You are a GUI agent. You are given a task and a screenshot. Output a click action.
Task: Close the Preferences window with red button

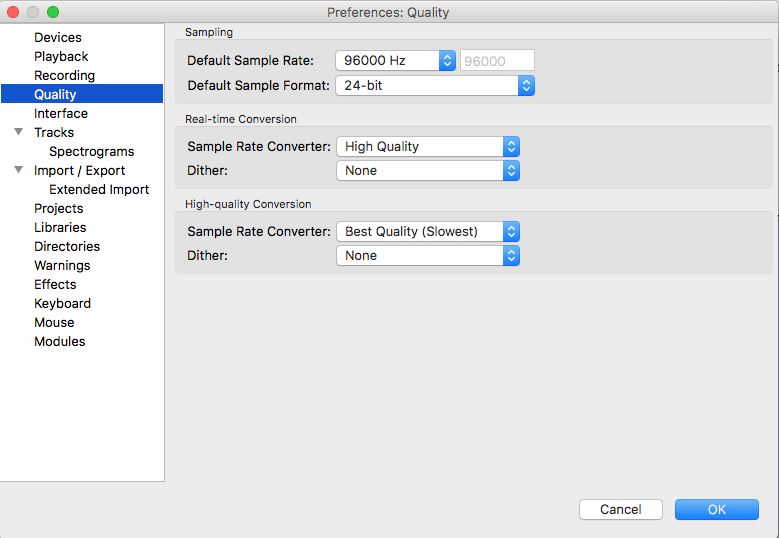13,12
